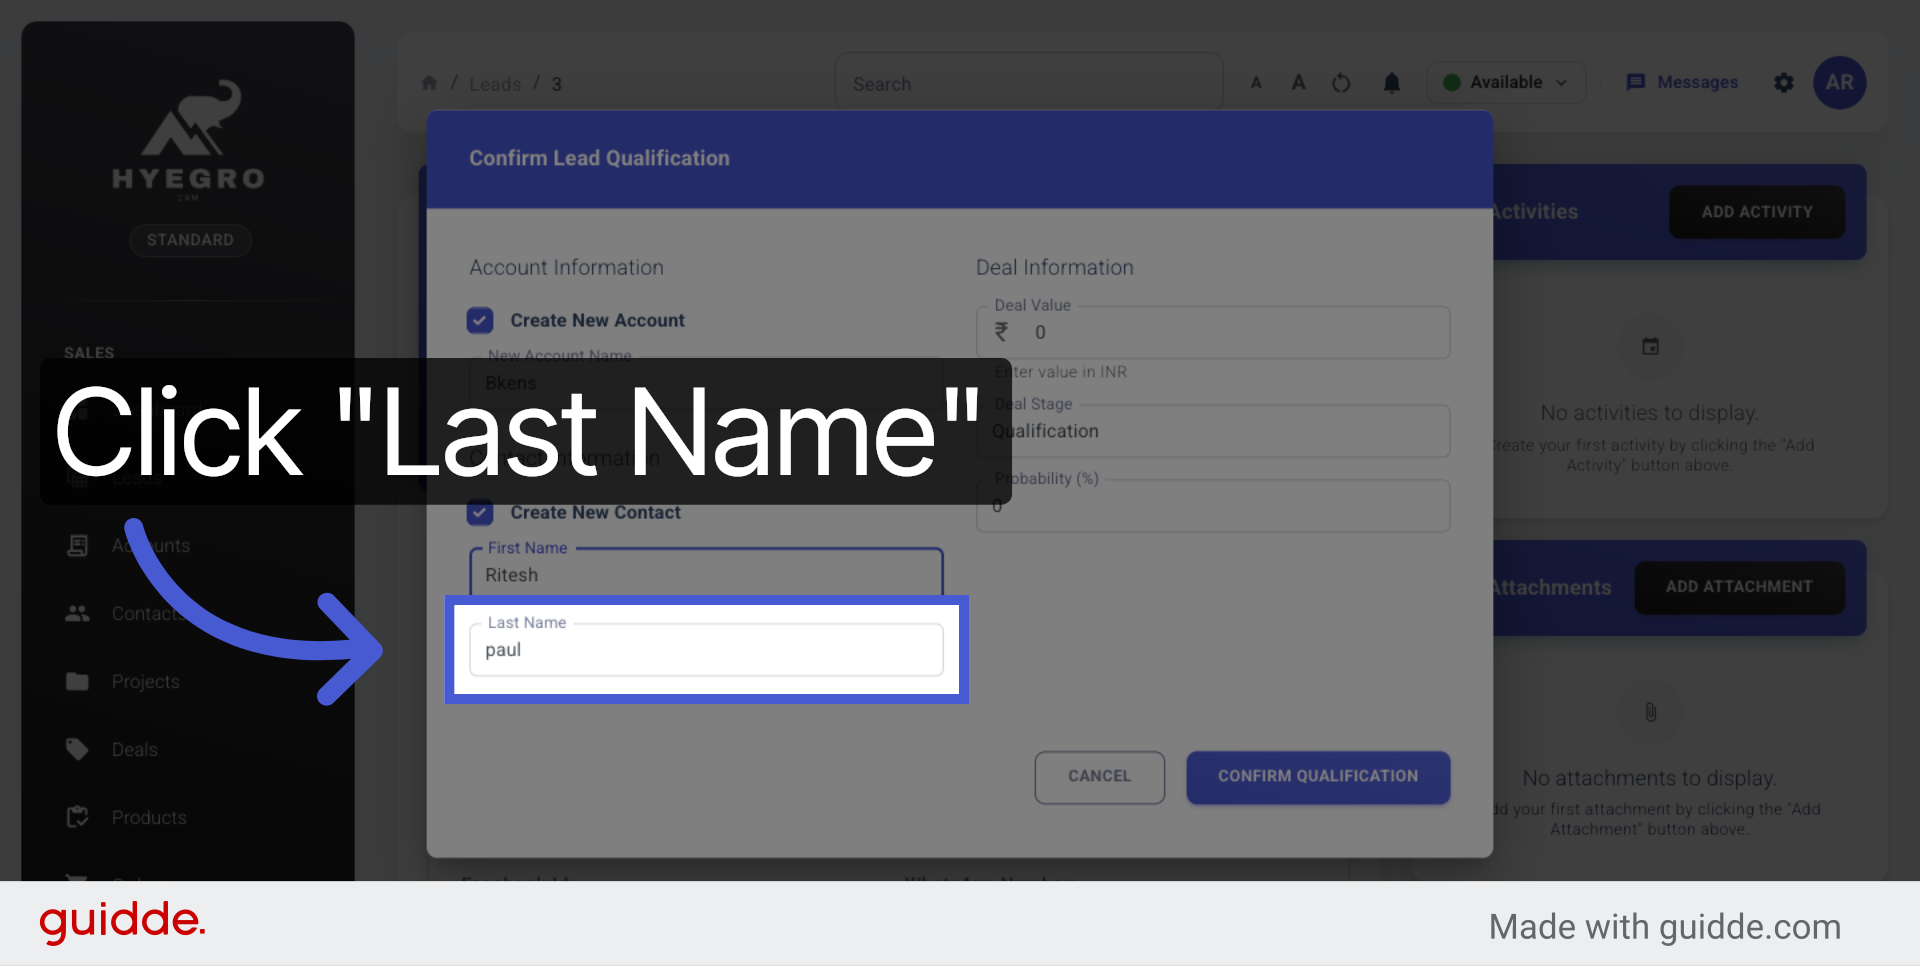The height and width of the screenshot is (966, 1920).
Task: Open the Deal Stage dropdown
Action: [x=1213, y=431]
